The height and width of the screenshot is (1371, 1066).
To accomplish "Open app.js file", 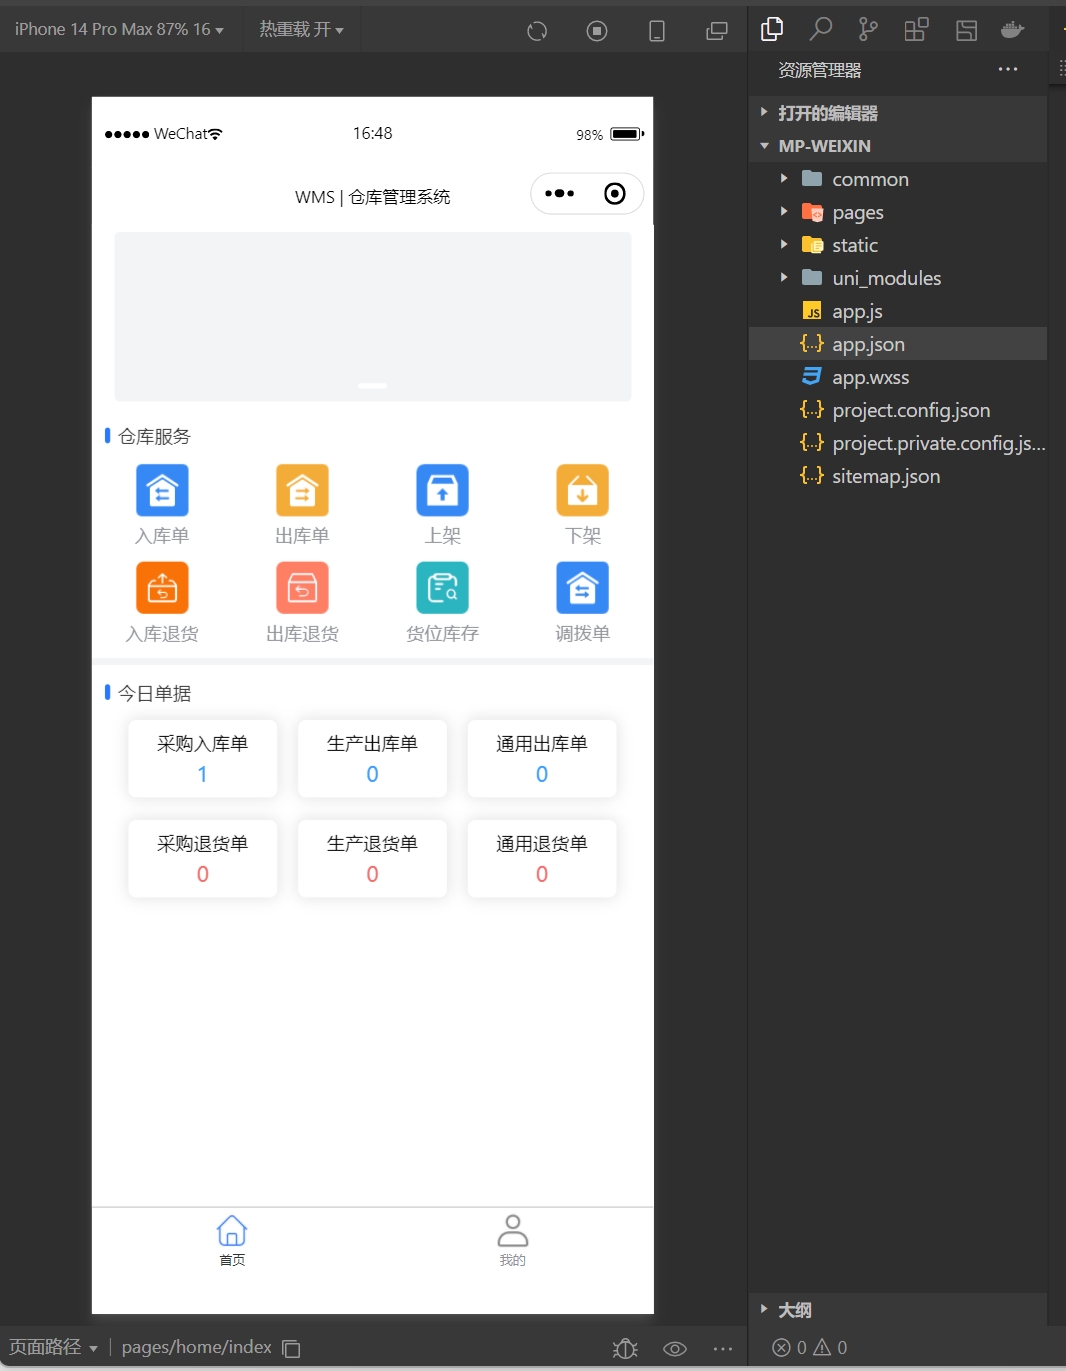I will coord(898,311).
